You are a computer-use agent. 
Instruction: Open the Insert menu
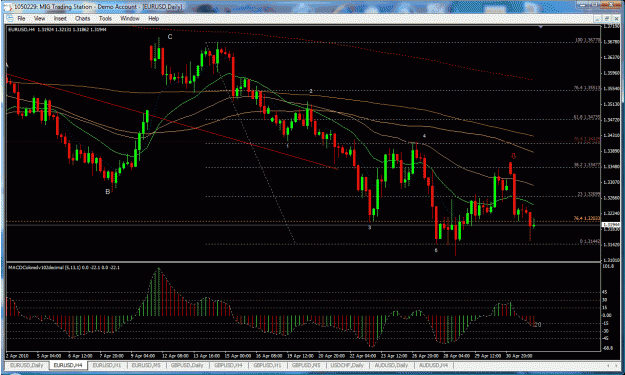60,18
